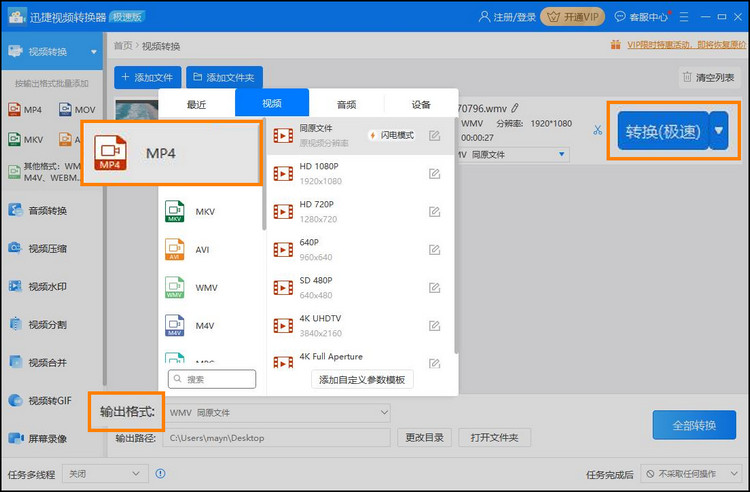The width and height of the screenshot is (750, 492).
Task: Click 清空列表 button
Action: [x=709, y=77]
